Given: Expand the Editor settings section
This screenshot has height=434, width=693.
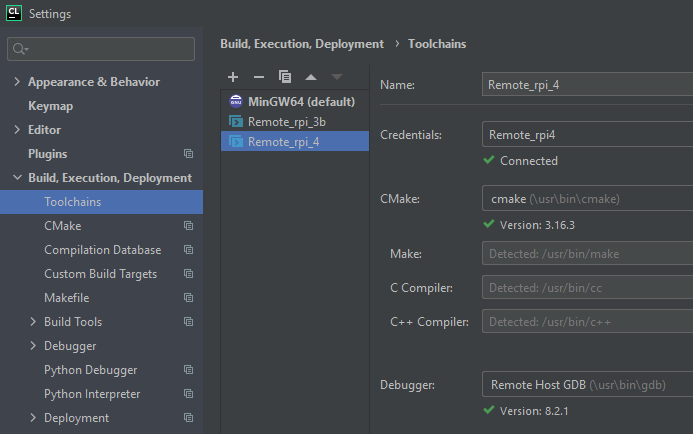Looking at the screenshot, I should tap(17, 130).
